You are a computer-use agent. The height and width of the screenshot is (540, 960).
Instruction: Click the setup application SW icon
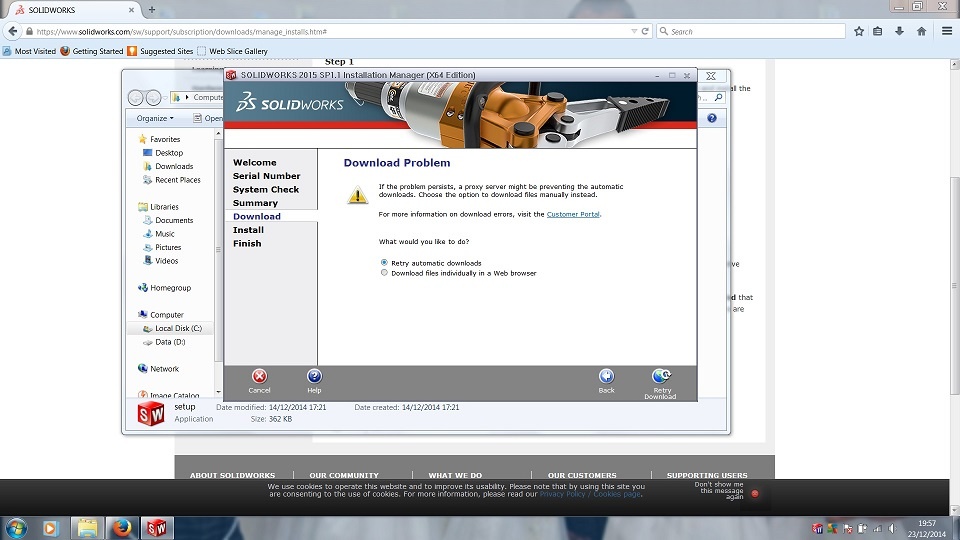pos(151,414)
